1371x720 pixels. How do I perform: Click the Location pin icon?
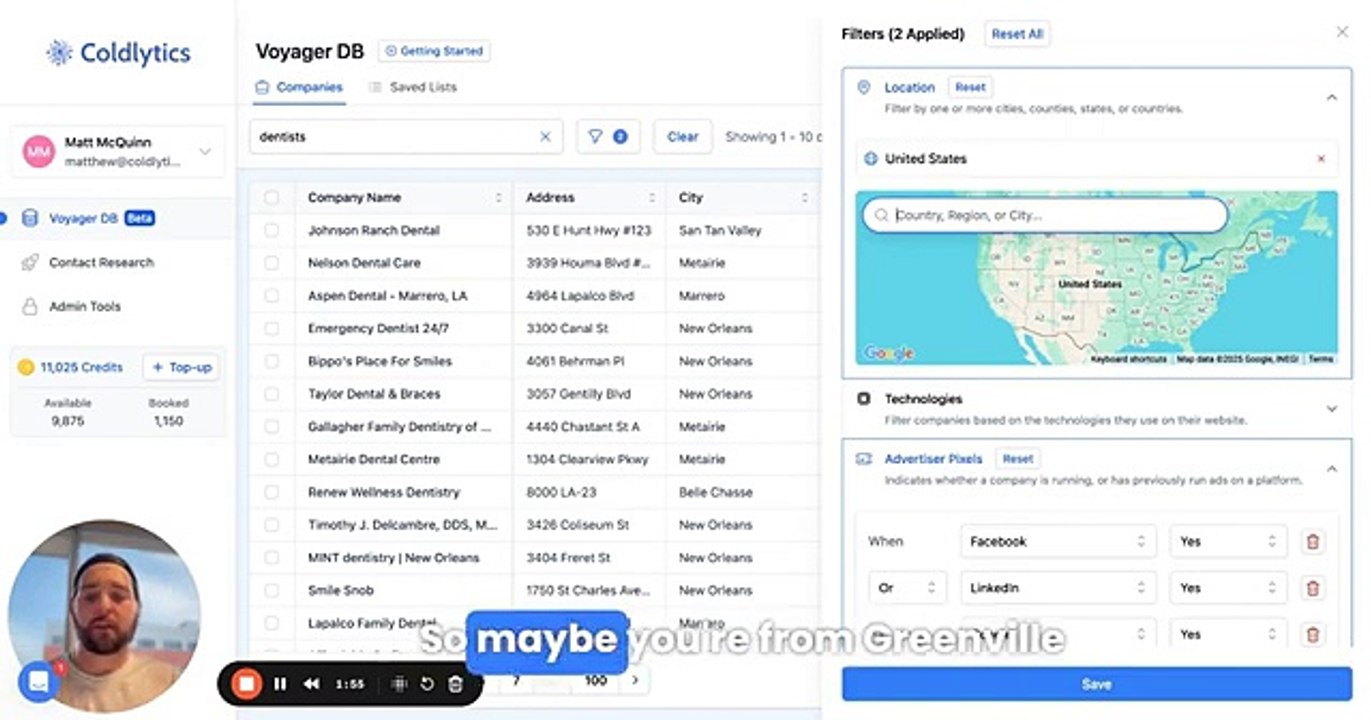[x=864, y=88]
